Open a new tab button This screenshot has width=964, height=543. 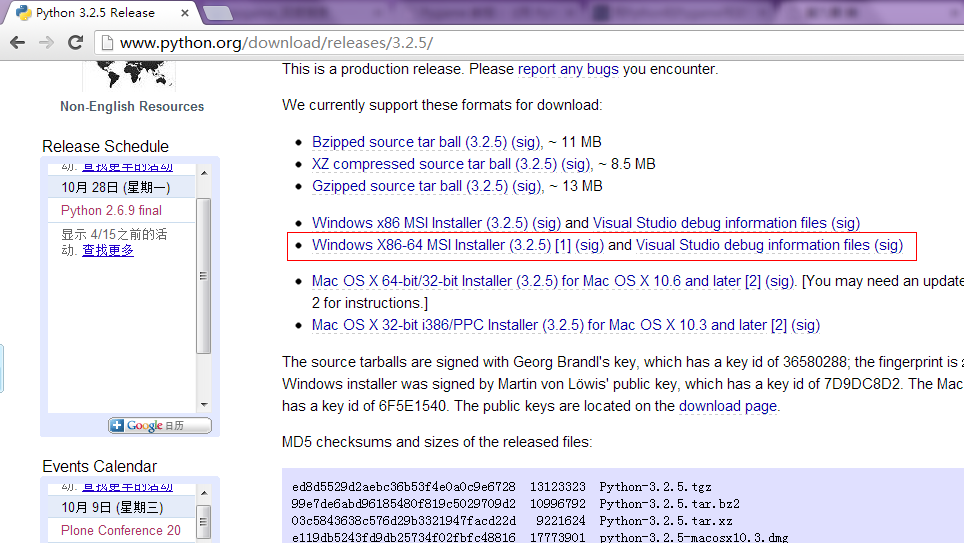coord(218,13)
